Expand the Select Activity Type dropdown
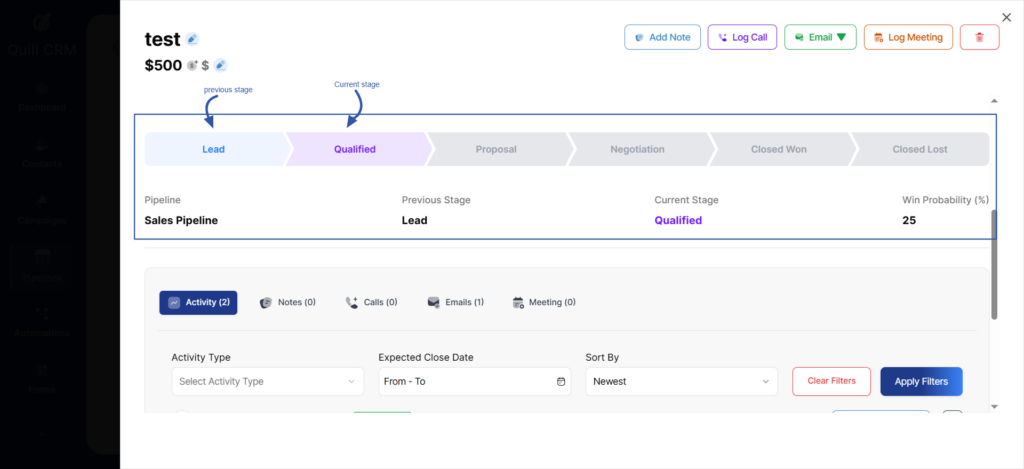 pyautogui.click(x=267, y=381)
